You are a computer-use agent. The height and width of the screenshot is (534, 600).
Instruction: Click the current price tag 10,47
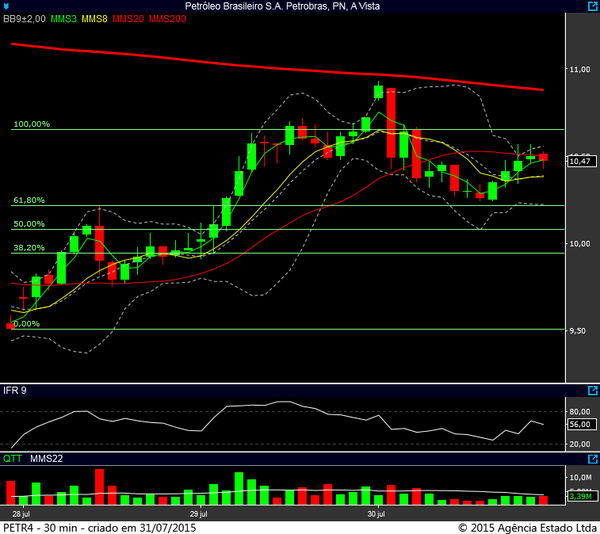[581, 160]
